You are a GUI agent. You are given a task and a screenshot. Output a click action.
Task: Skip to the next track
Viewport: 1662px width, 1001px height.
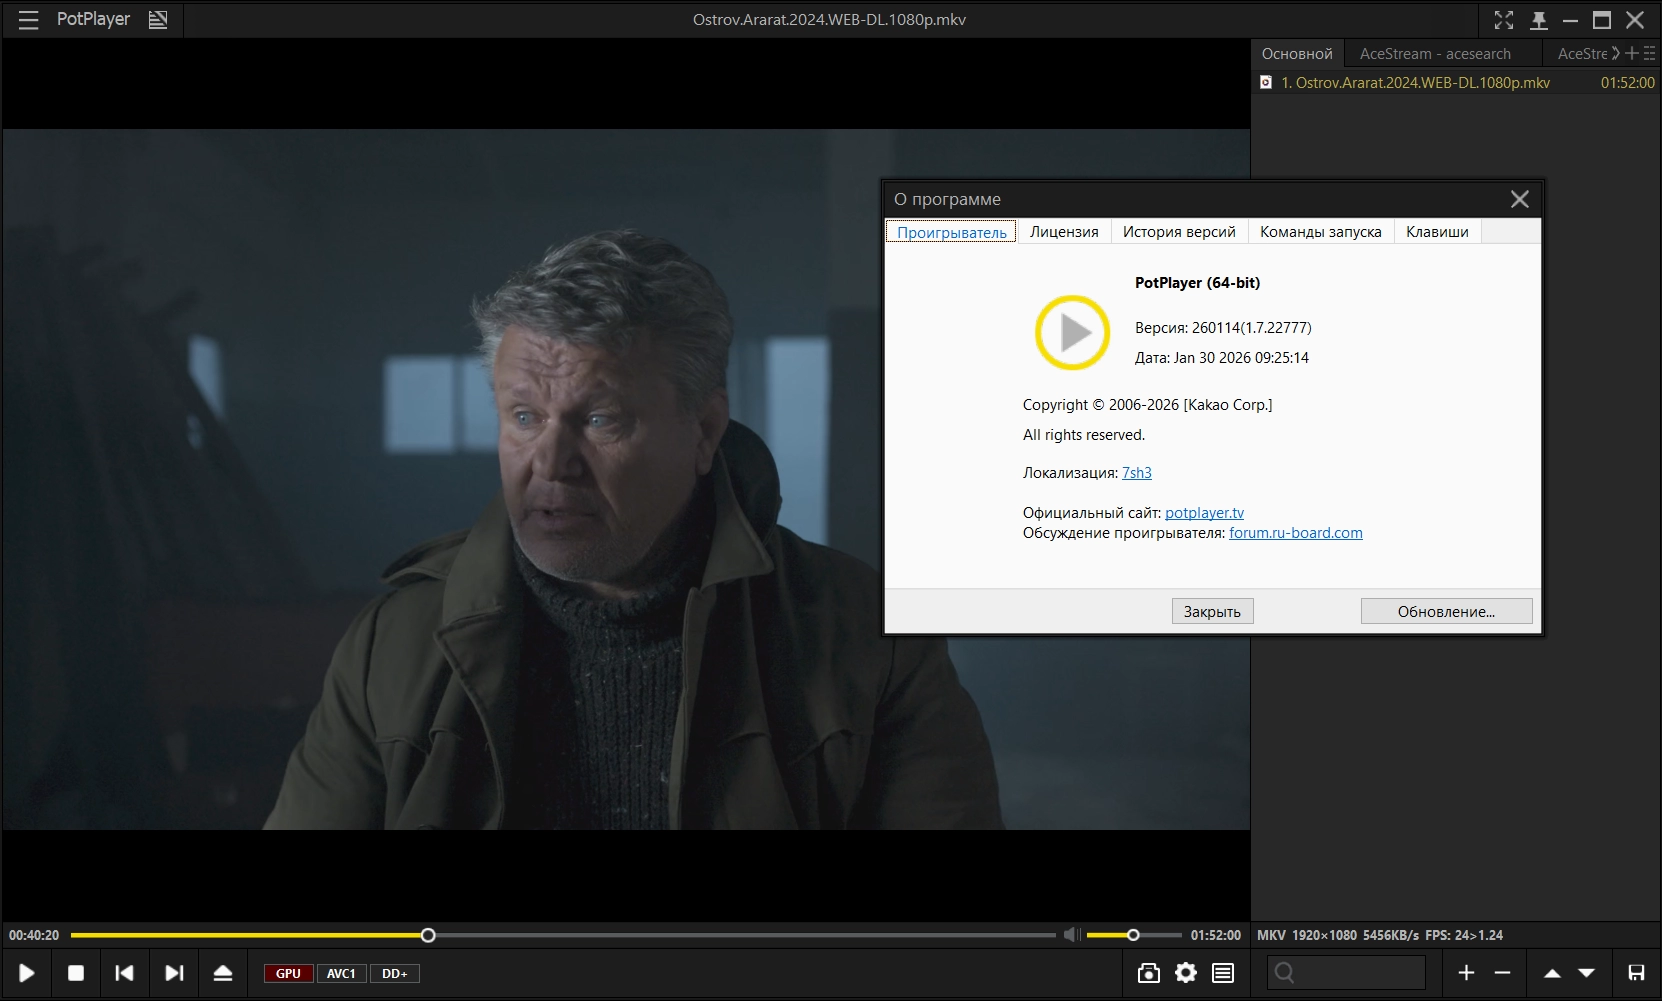pyautogui.click(x=174, y=973)
